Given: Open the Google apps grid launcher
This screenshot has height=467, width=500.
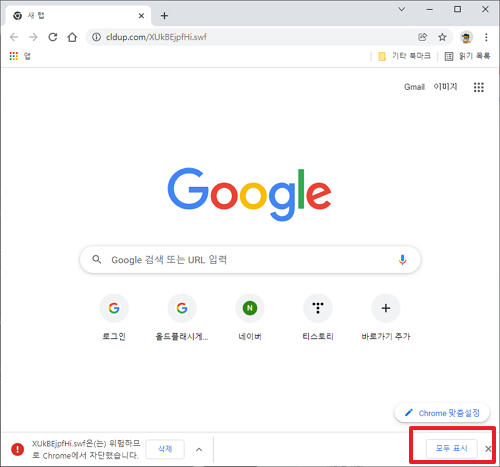Looking at the screenshot, I should tap(479, 87).
